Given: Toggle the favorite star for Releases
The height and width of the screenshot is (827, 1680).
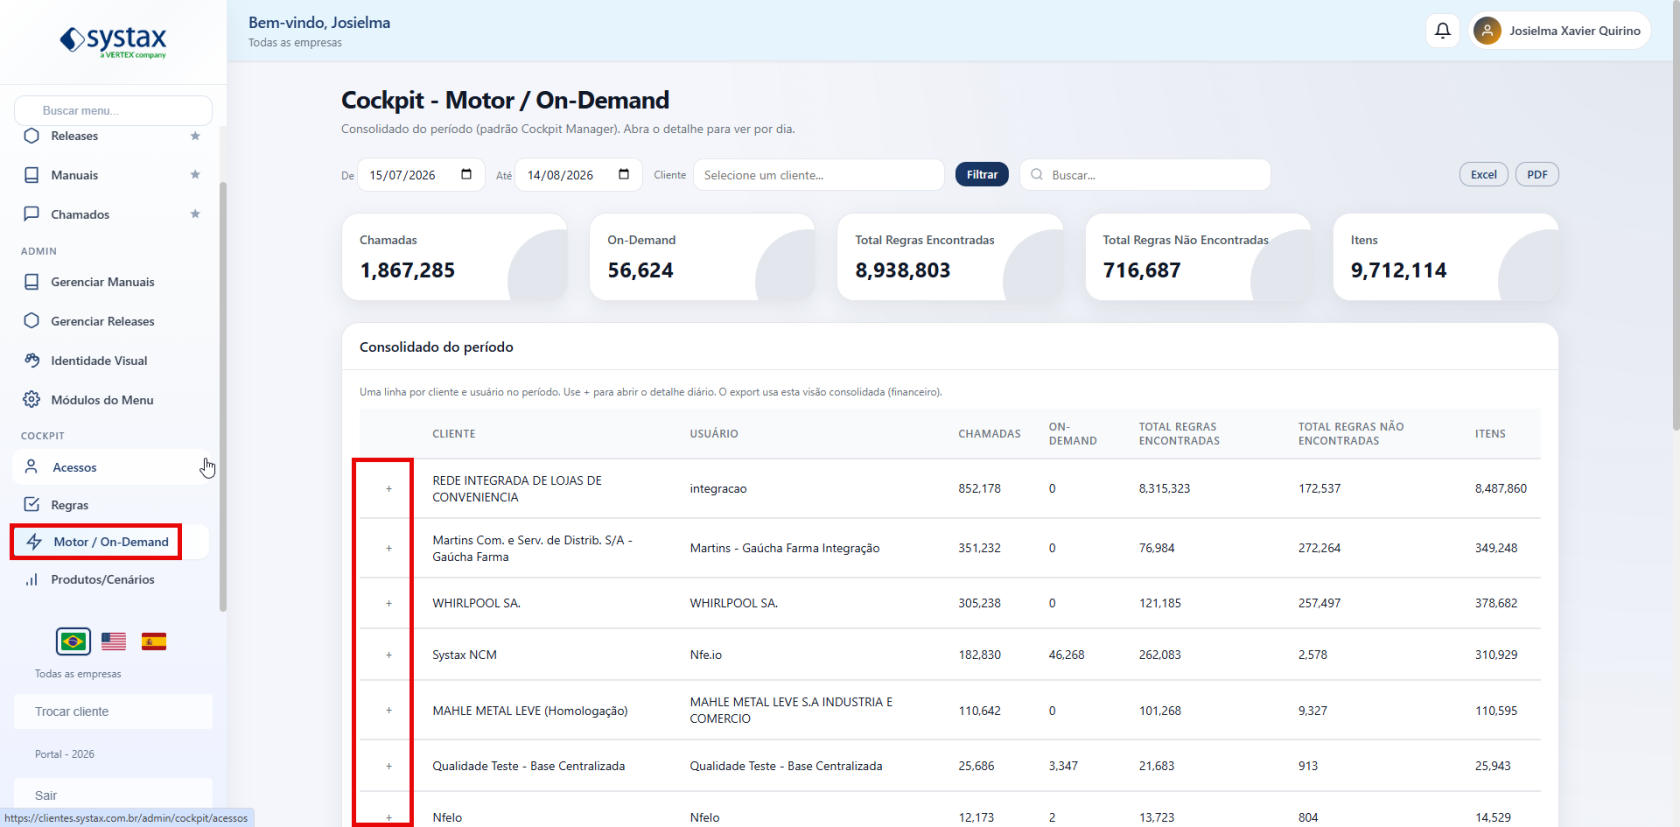Looking at the screenshot, I should click(x=195, y=136).
